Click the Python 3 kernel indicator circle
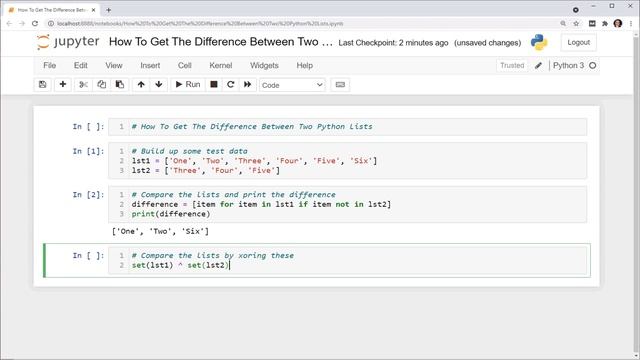The width and height of the screenshot is (640, 360). coord(593,65)
